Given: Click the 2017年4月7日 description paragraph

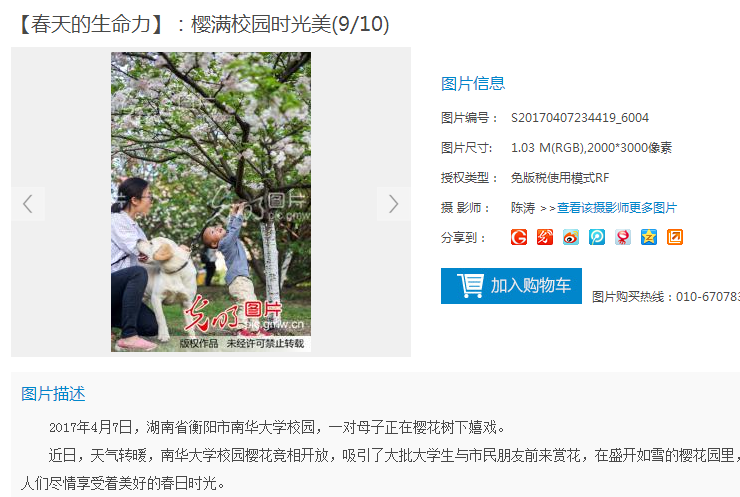Looking at the screenshot, I should 277,428.
